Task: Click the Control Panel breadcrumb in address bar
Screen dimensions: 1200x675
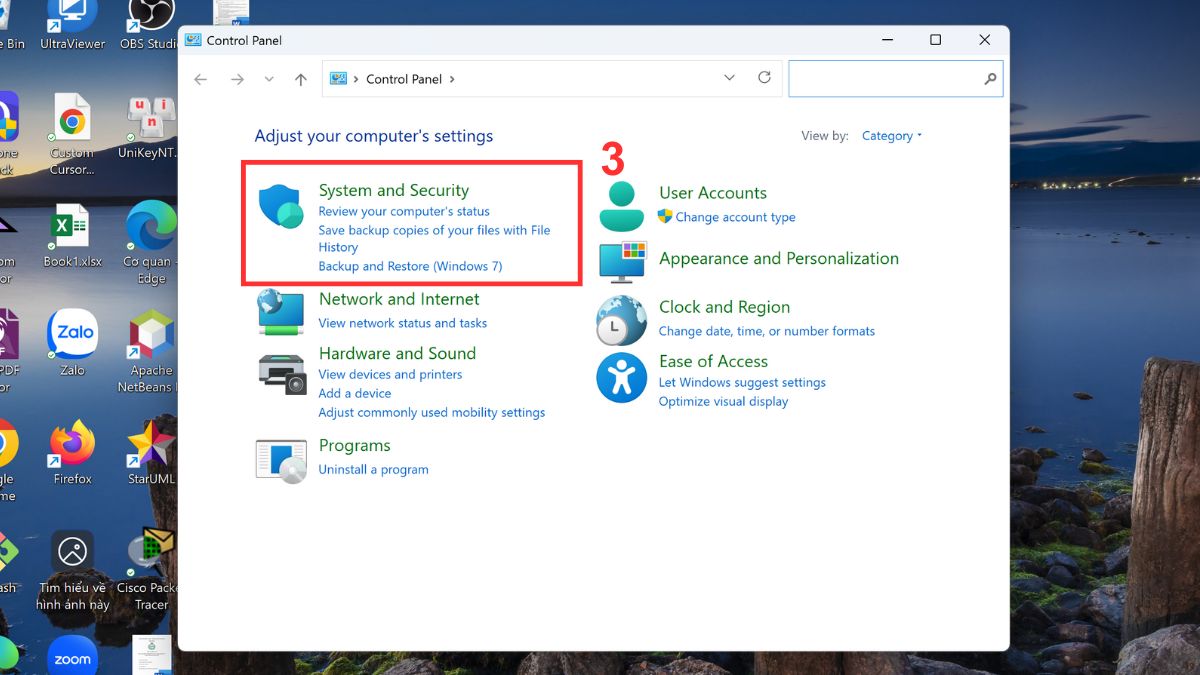Action: (404, 79)
